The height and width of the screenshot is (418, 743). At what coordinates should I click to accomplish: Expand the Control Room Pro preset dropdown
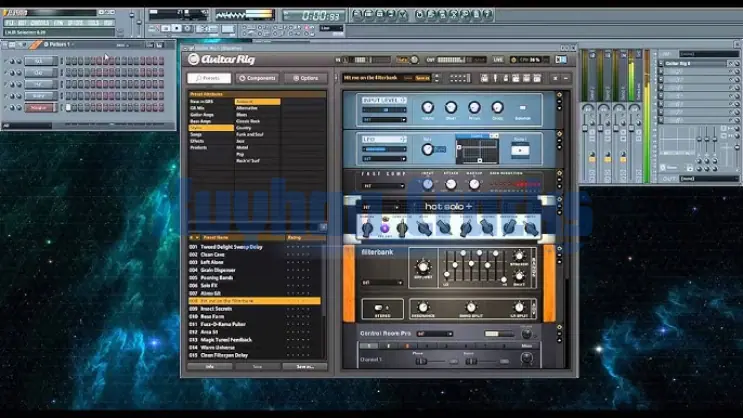tap(434, 333)
